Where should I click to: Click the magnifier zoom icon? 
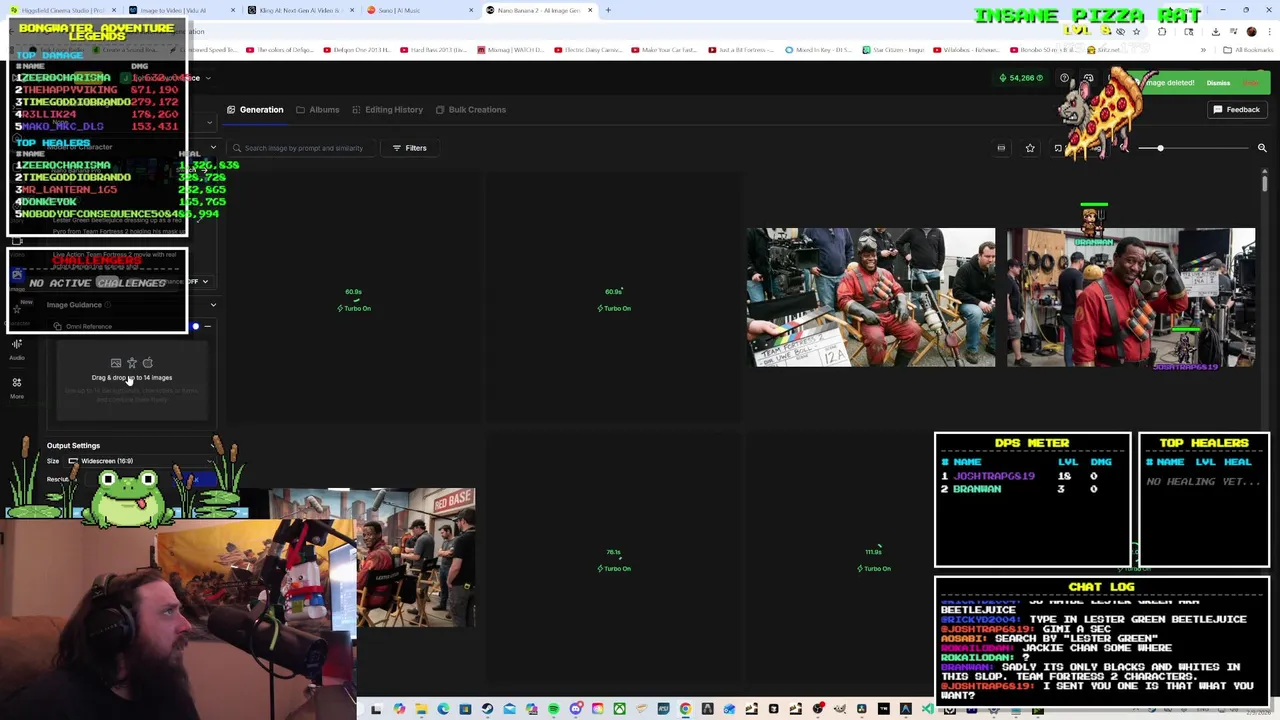click(1262, 148)
